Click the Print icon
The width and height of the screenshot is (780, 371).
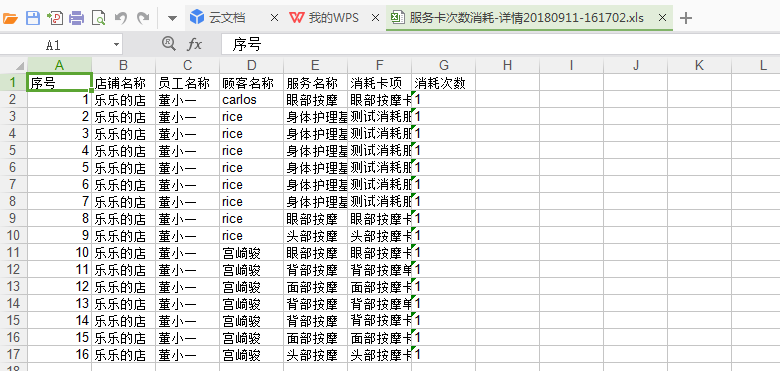[77, 19]
